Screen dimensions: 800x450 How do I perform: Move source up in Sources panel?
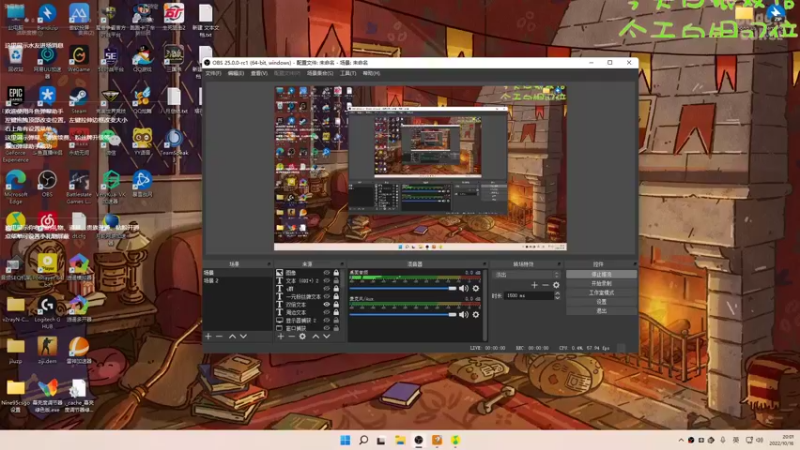pos(315,336)
